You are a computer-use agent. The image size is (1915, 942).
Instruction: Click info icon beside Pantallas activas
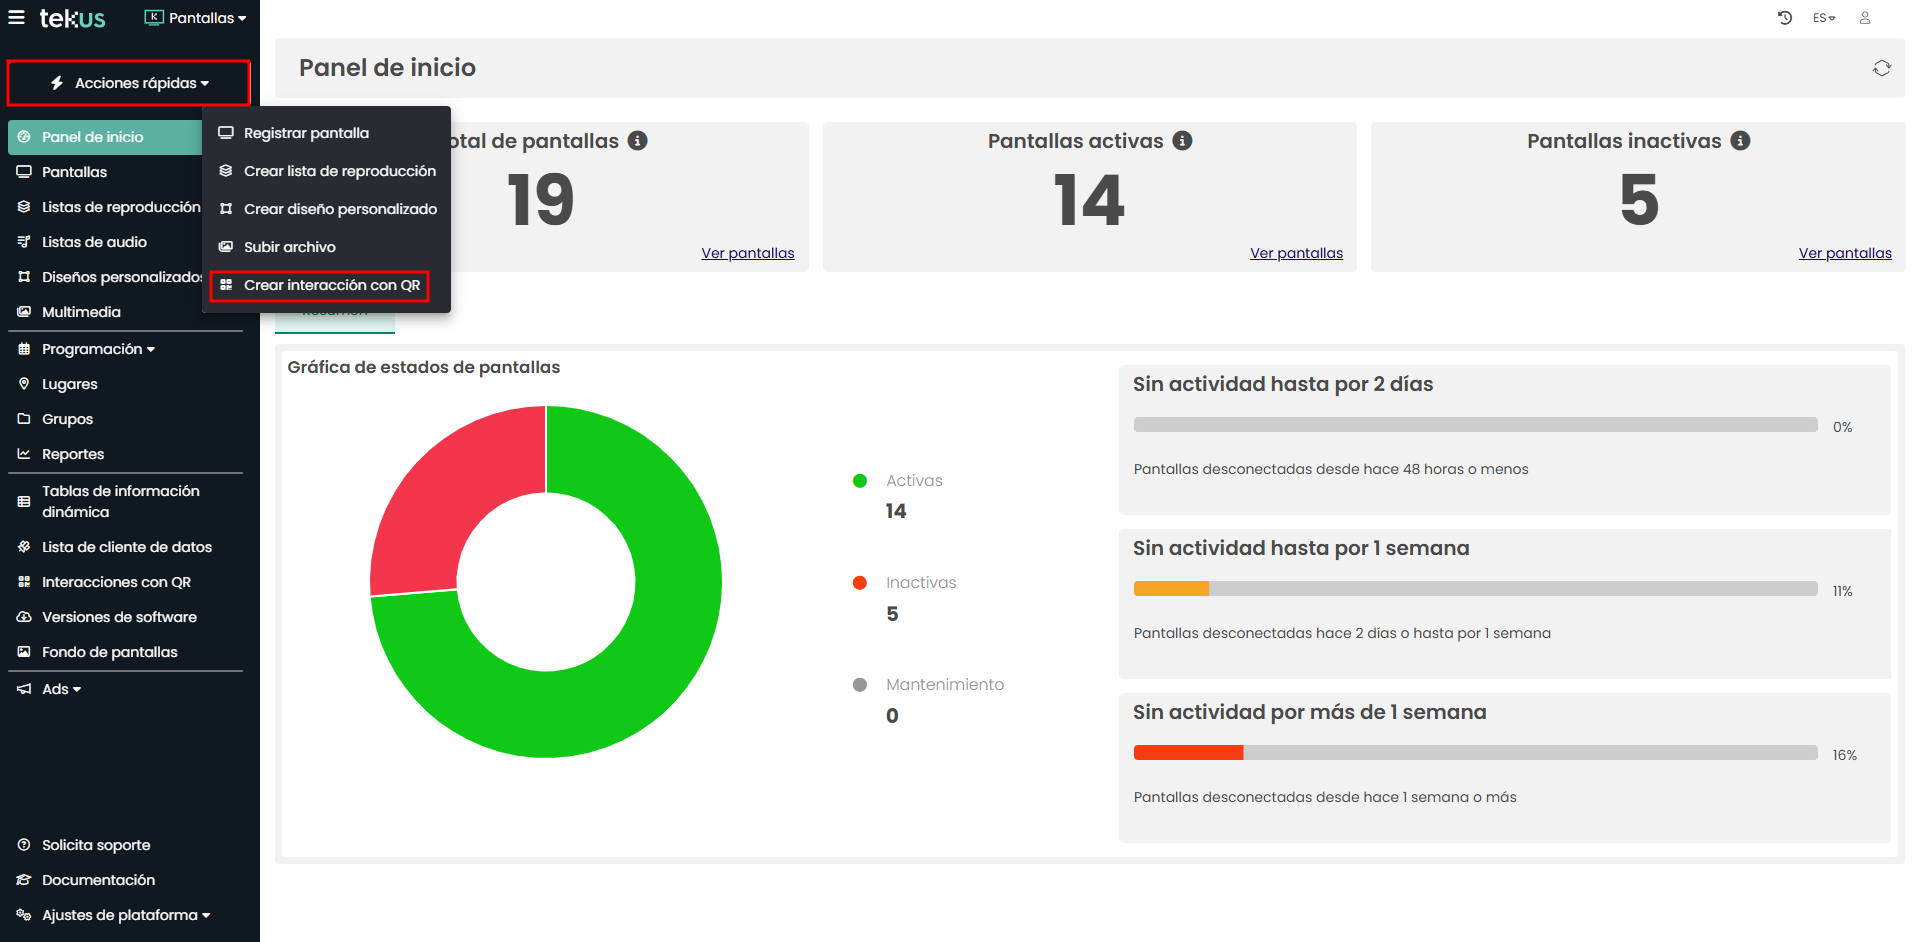[x=1182, y=141]
